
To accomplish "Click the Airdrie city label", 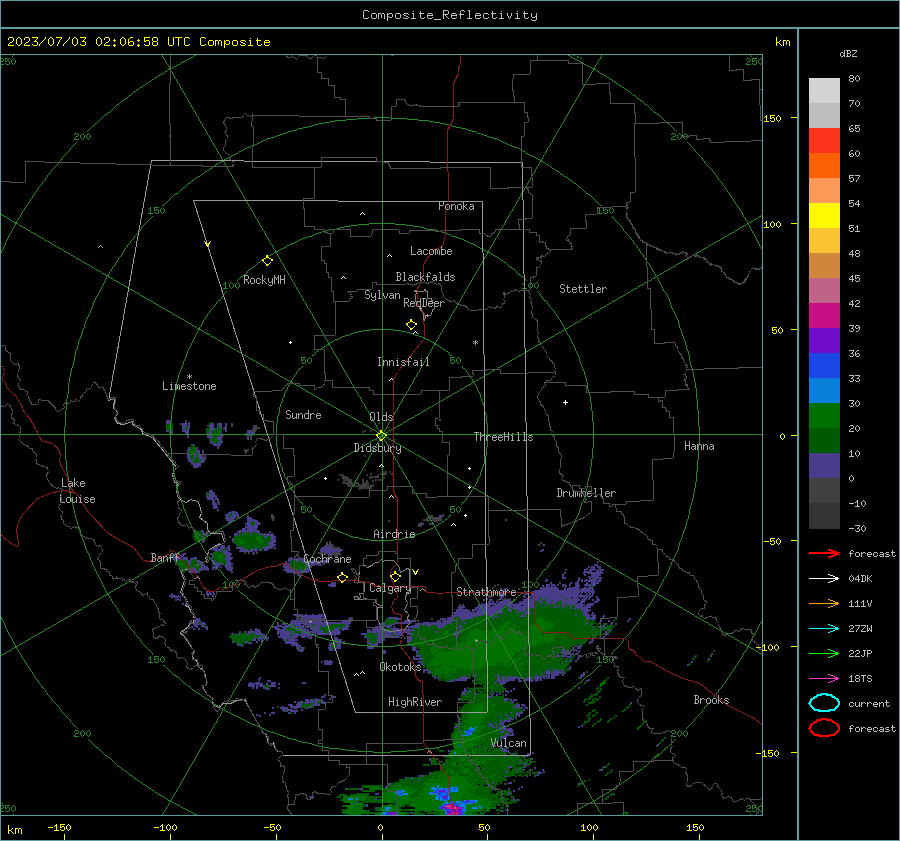I will tap(394, 534).
